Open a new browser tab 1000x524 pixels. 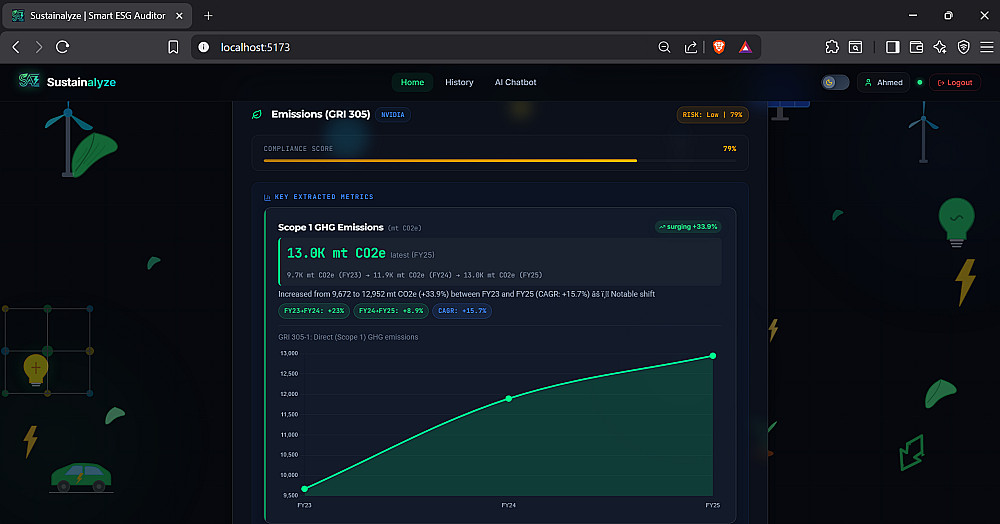pos(208,16)
